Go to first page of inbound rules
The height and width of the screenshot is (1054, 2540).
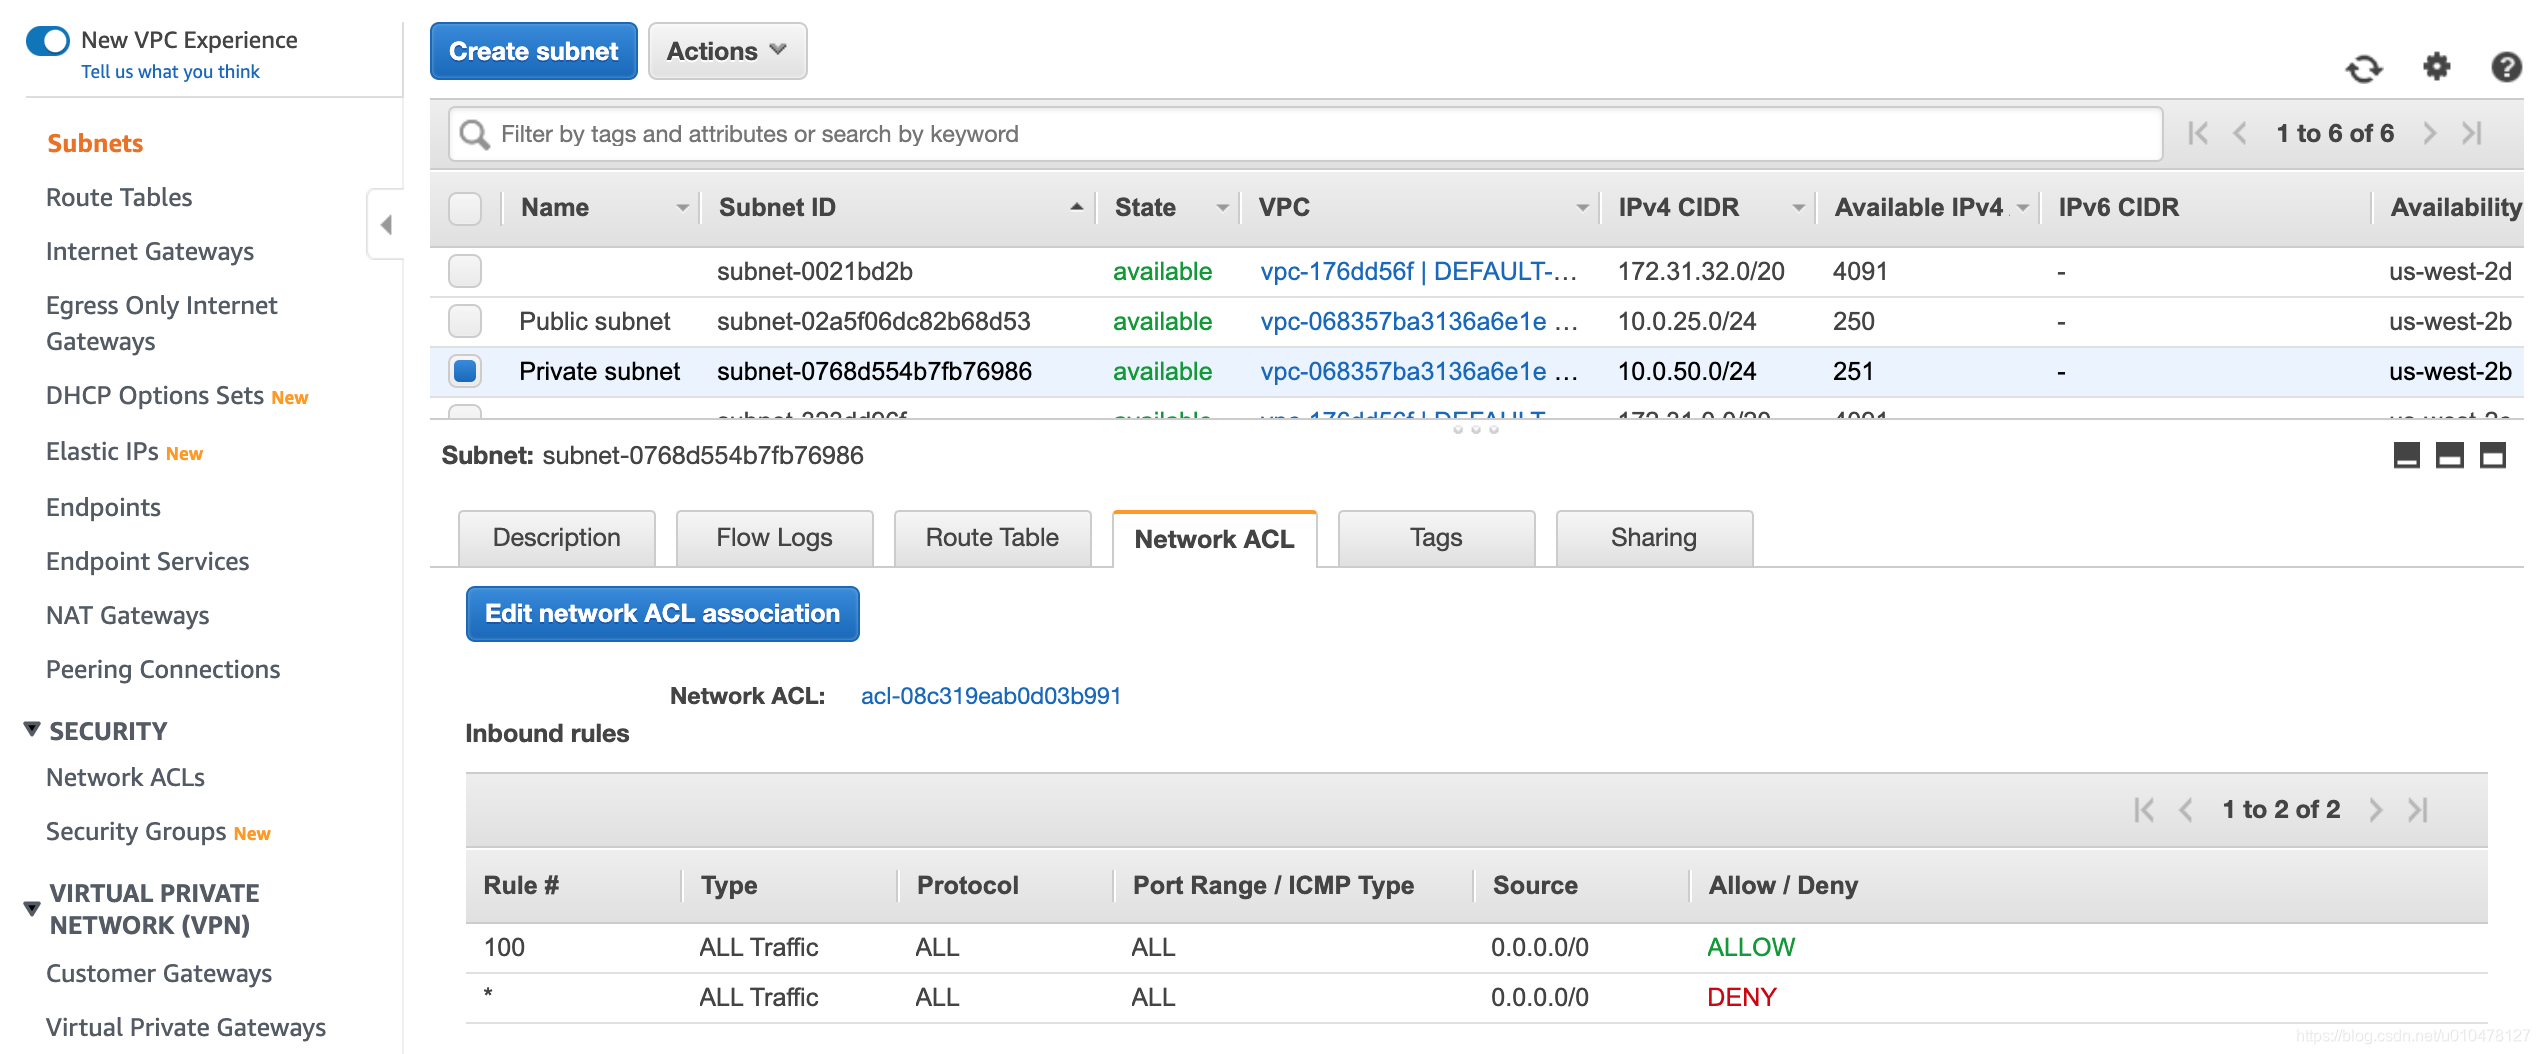(2144, 809)
